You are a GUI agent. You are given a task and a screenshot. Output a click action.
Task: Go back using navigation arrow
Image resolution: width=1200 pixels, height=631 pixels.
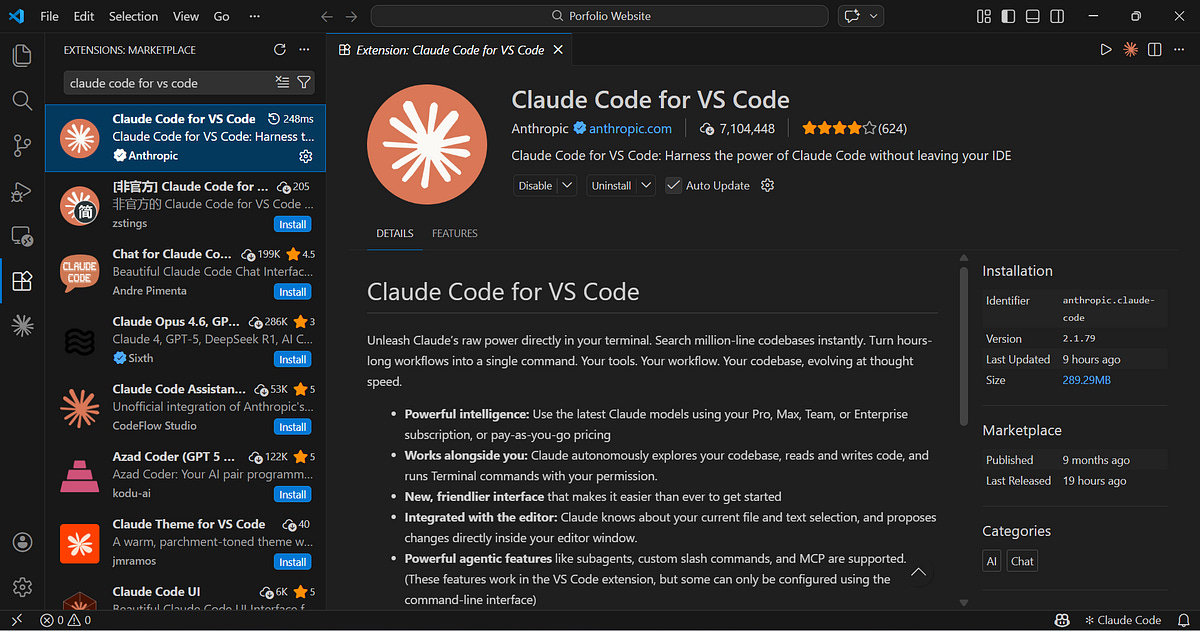tap(327, 16)
